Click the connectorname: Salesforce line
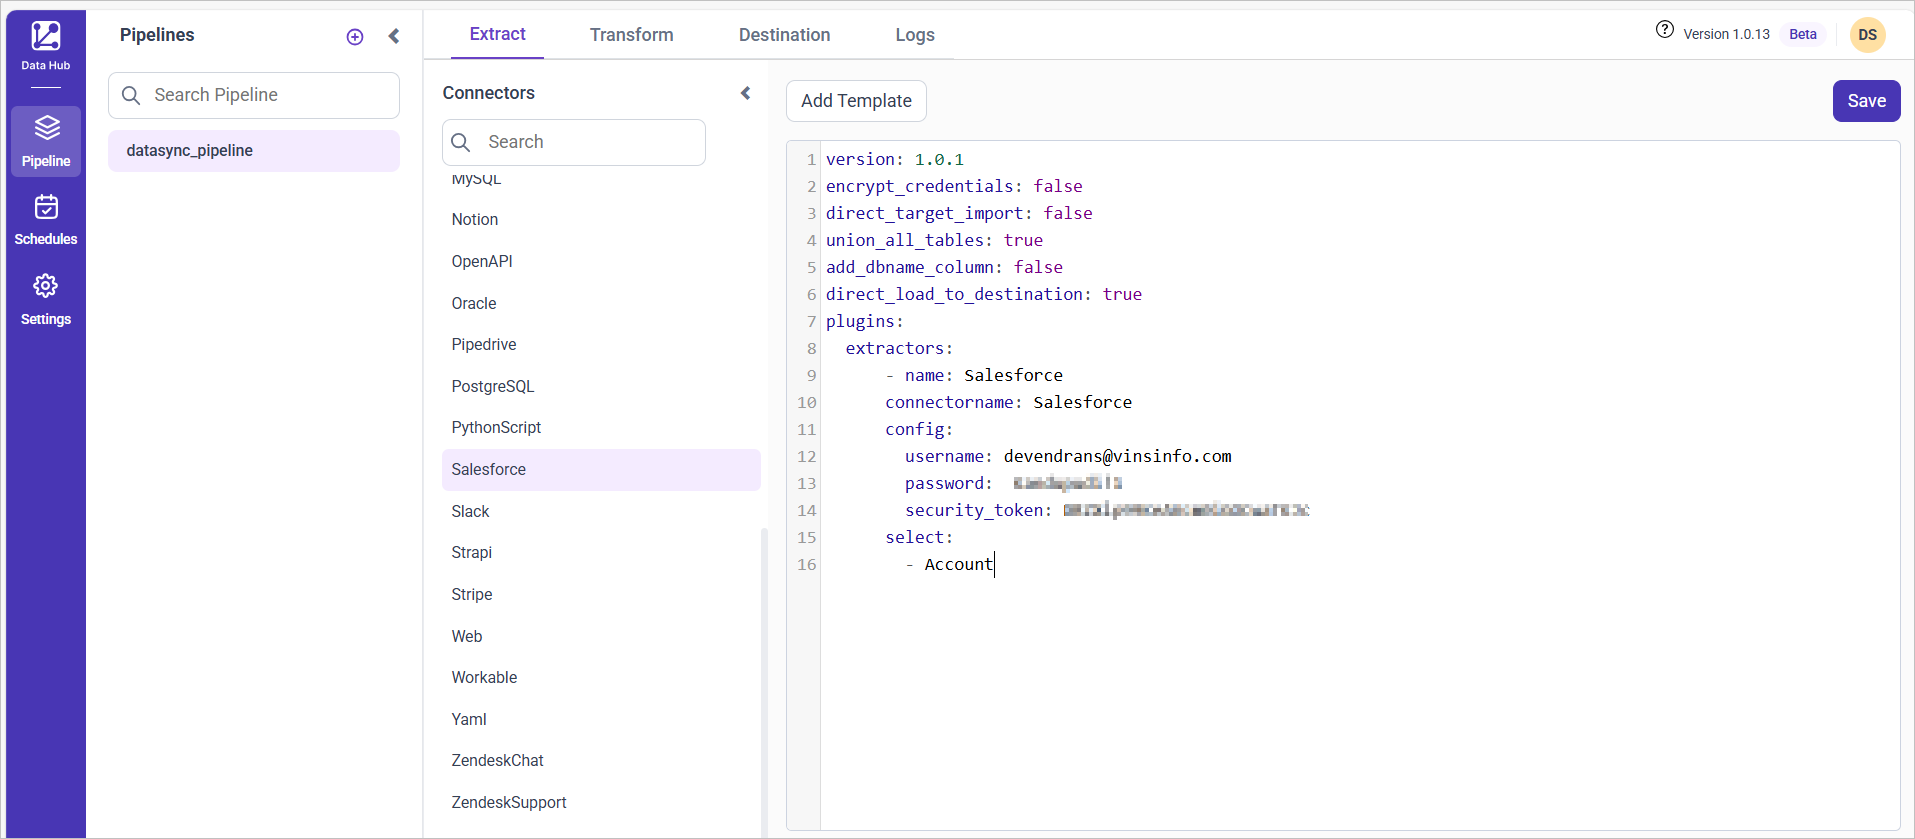Viewport: 1915px width, 839px height. pyautogui.click(x=1008, y=403)
